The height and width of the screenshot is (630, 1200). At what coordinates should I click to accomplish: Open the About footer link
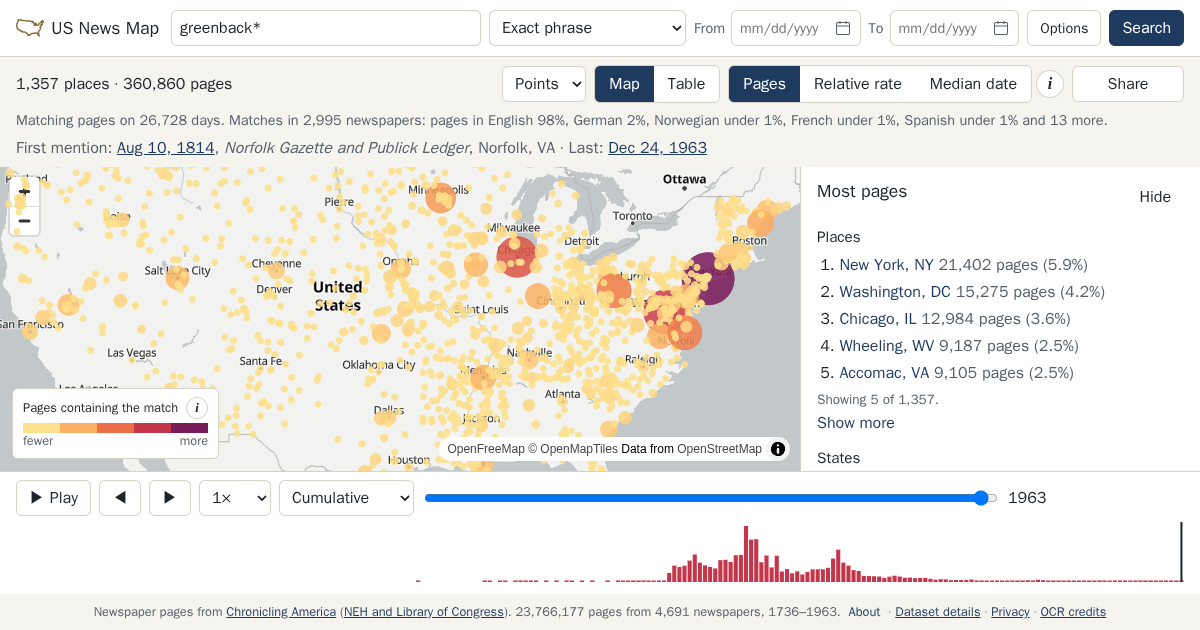[x=864, y=612]
